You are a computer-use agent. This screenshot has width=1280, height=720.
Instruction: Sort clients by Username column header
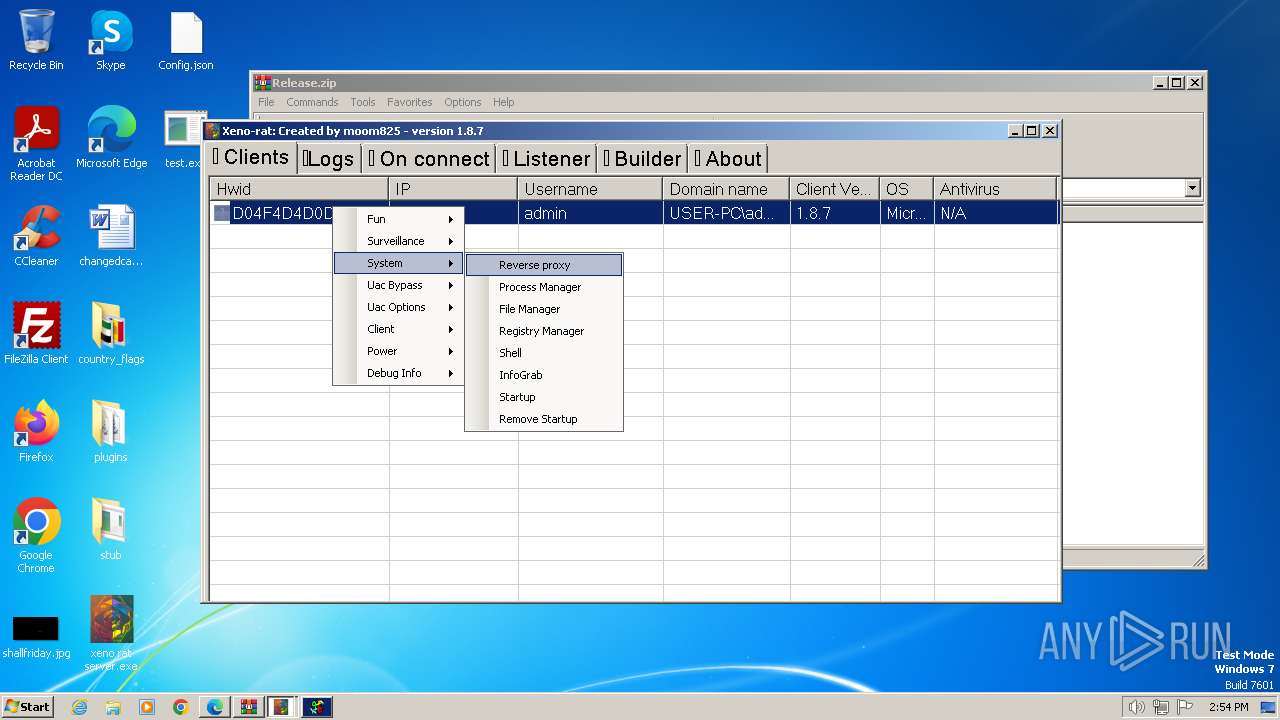[x=590, y=188]
